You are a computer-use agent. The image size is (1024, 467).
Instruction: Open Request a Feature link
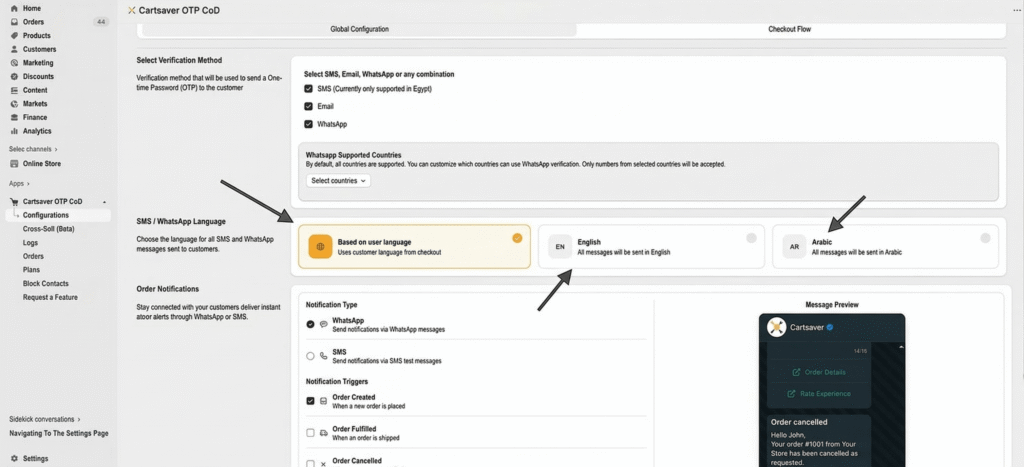click(x=50, y=297)
